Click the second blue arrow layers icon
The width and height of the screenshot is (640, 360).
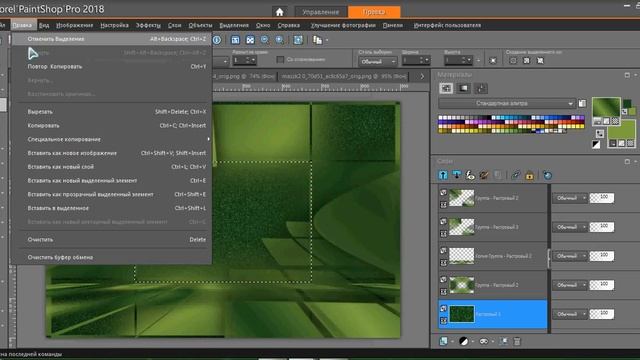(456, 175)
